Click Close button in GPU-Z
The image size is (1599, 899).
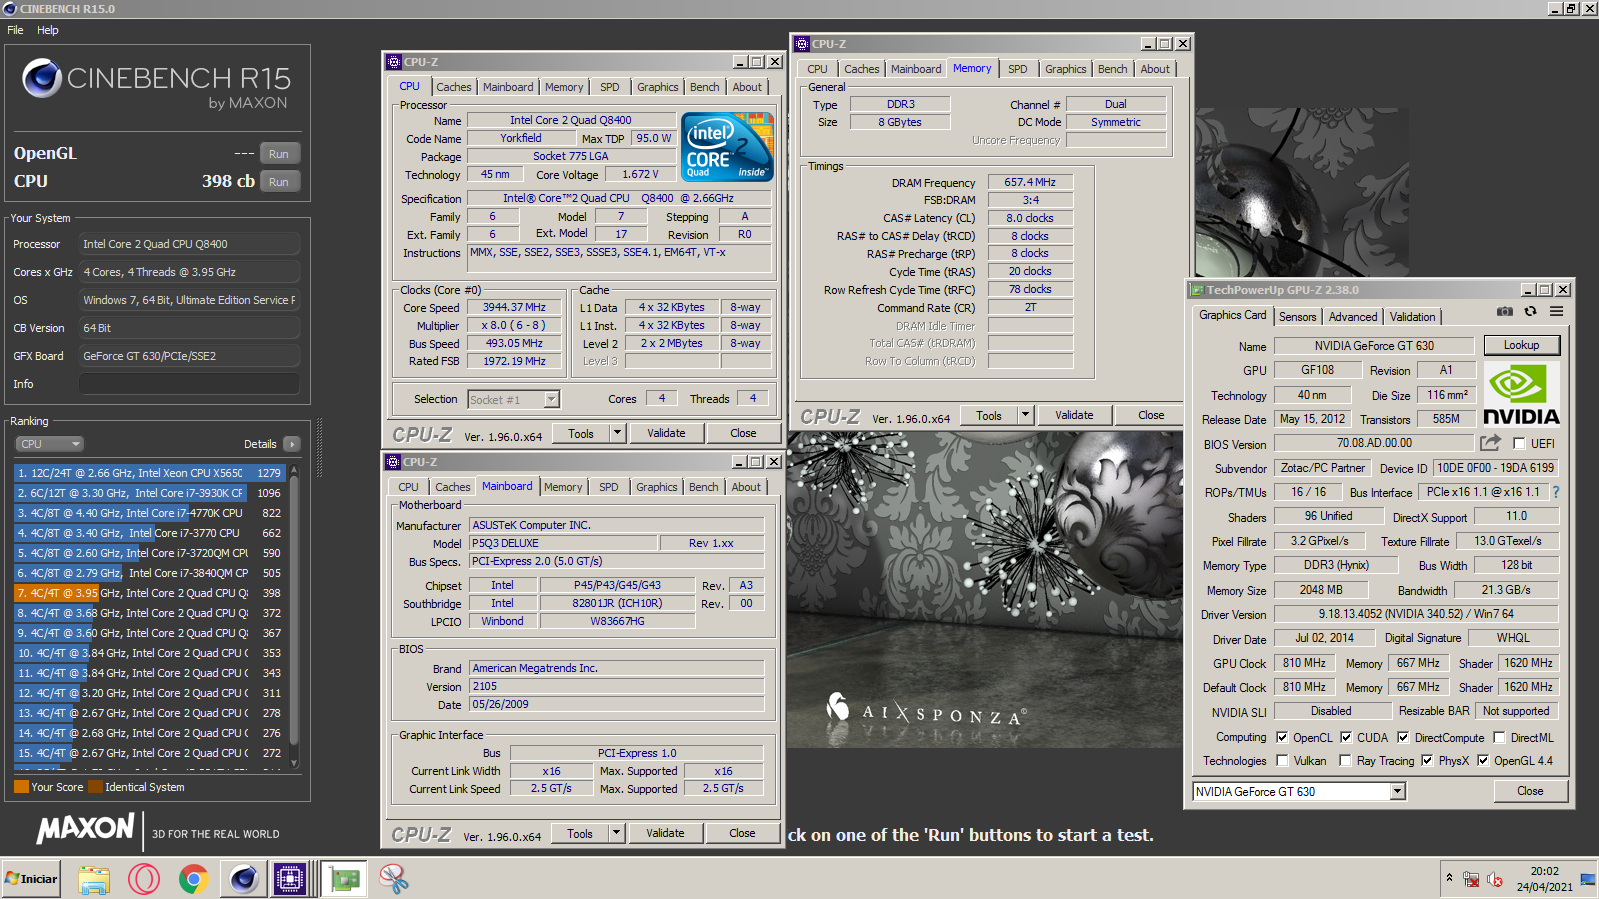pyautogui.click(x=1530, y=791)
